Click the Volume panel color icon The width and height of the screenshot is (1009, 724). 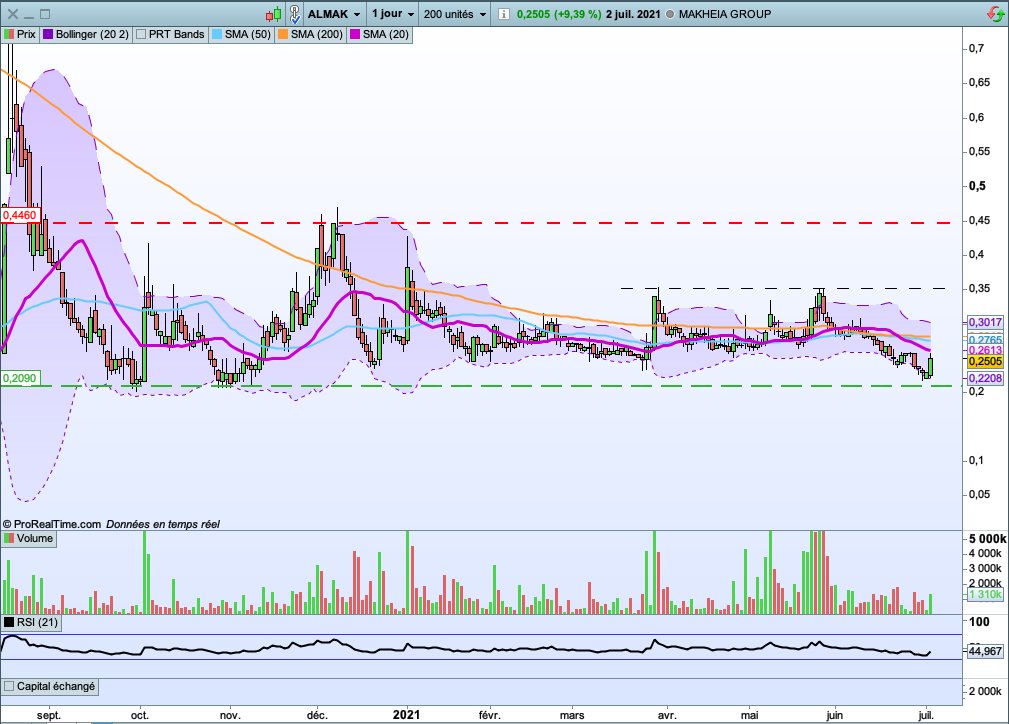pos(9,539)
